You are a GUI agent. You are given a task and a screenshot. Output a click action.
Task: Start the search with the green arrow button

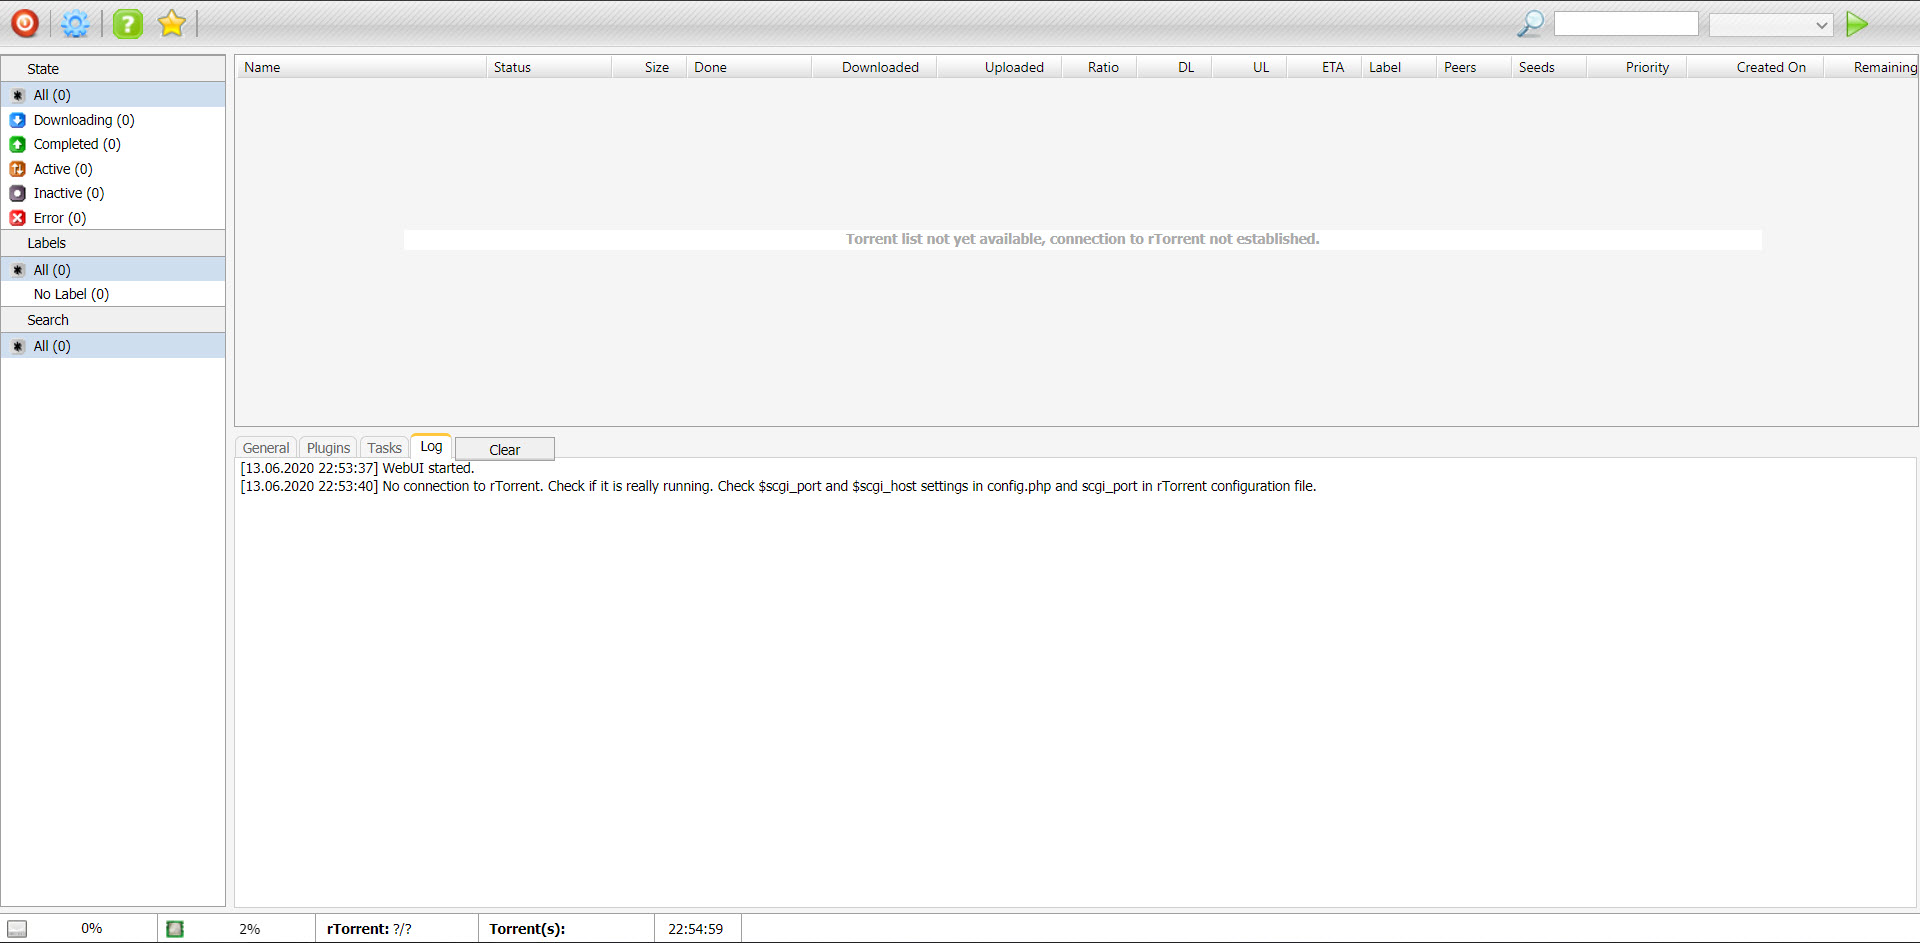pos(1857,23)
